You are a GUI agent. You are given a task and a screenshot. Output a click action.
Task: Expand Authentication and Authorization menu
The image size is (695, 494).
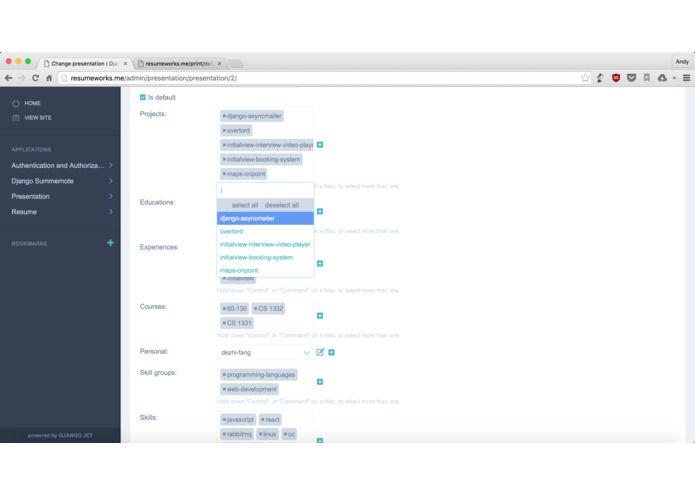[61, 165]
